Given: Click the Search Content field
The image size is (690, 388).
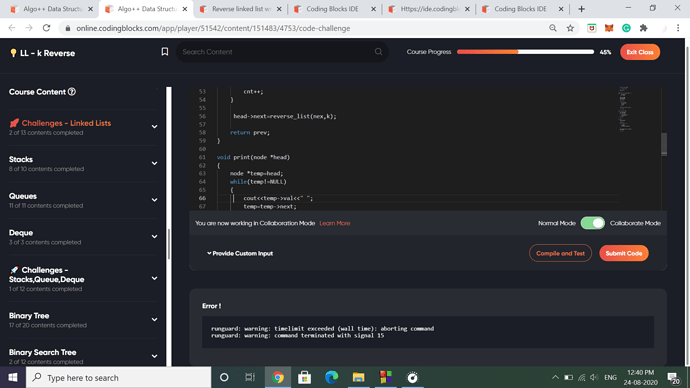Looking at the screenshot, I should pos(282,52).
